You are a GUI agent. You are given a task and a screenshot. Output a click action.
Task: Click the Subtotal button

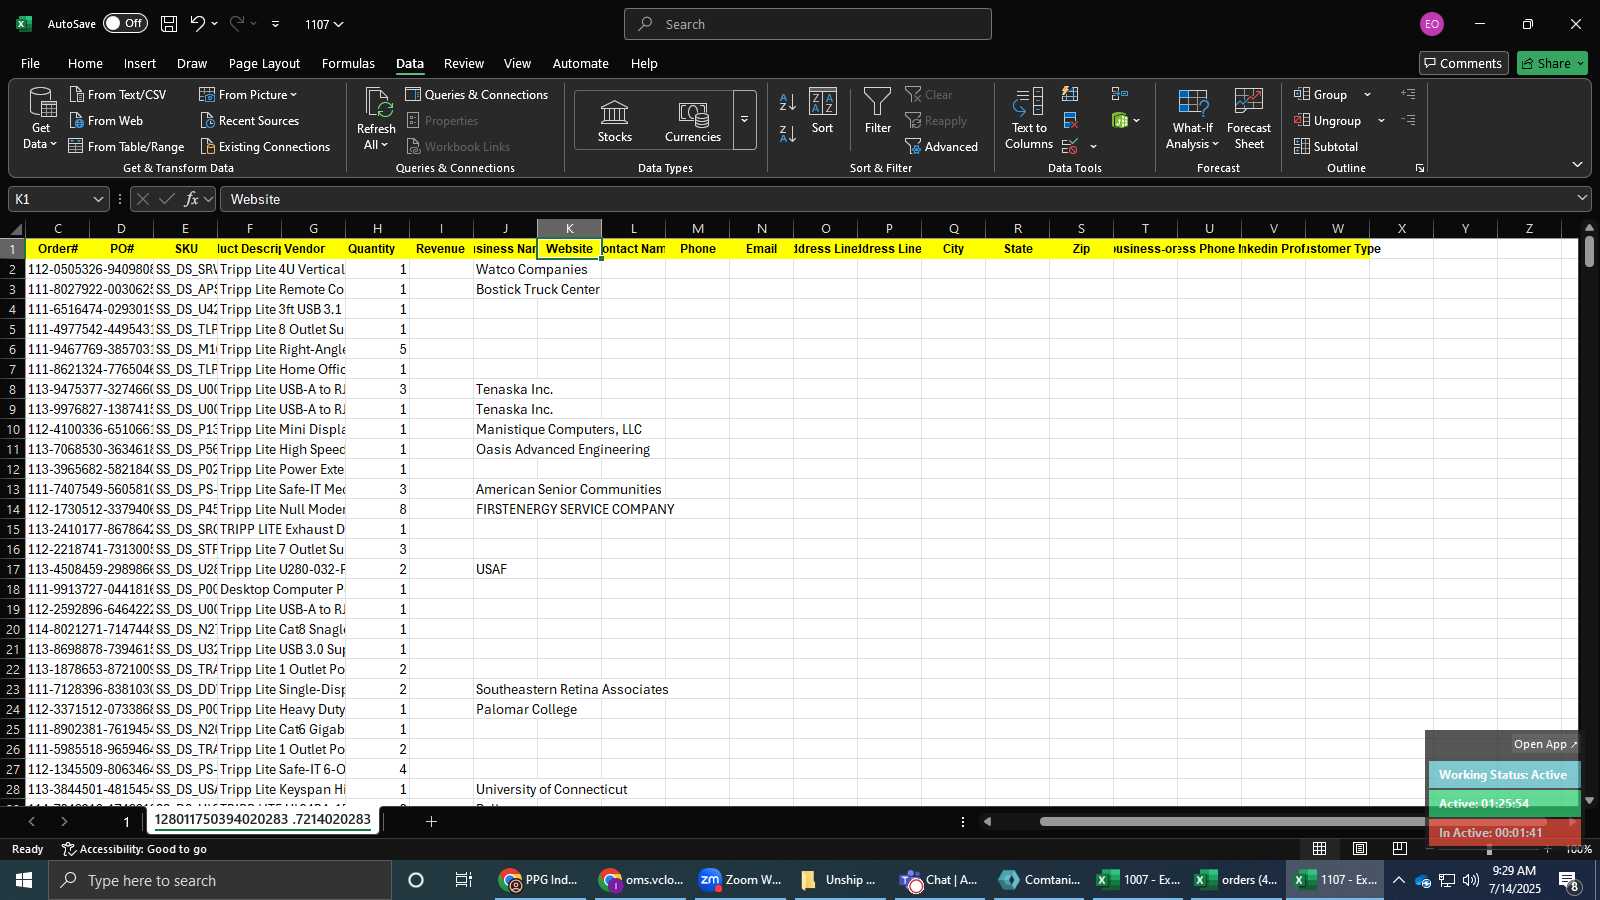tap(1326, 146)
